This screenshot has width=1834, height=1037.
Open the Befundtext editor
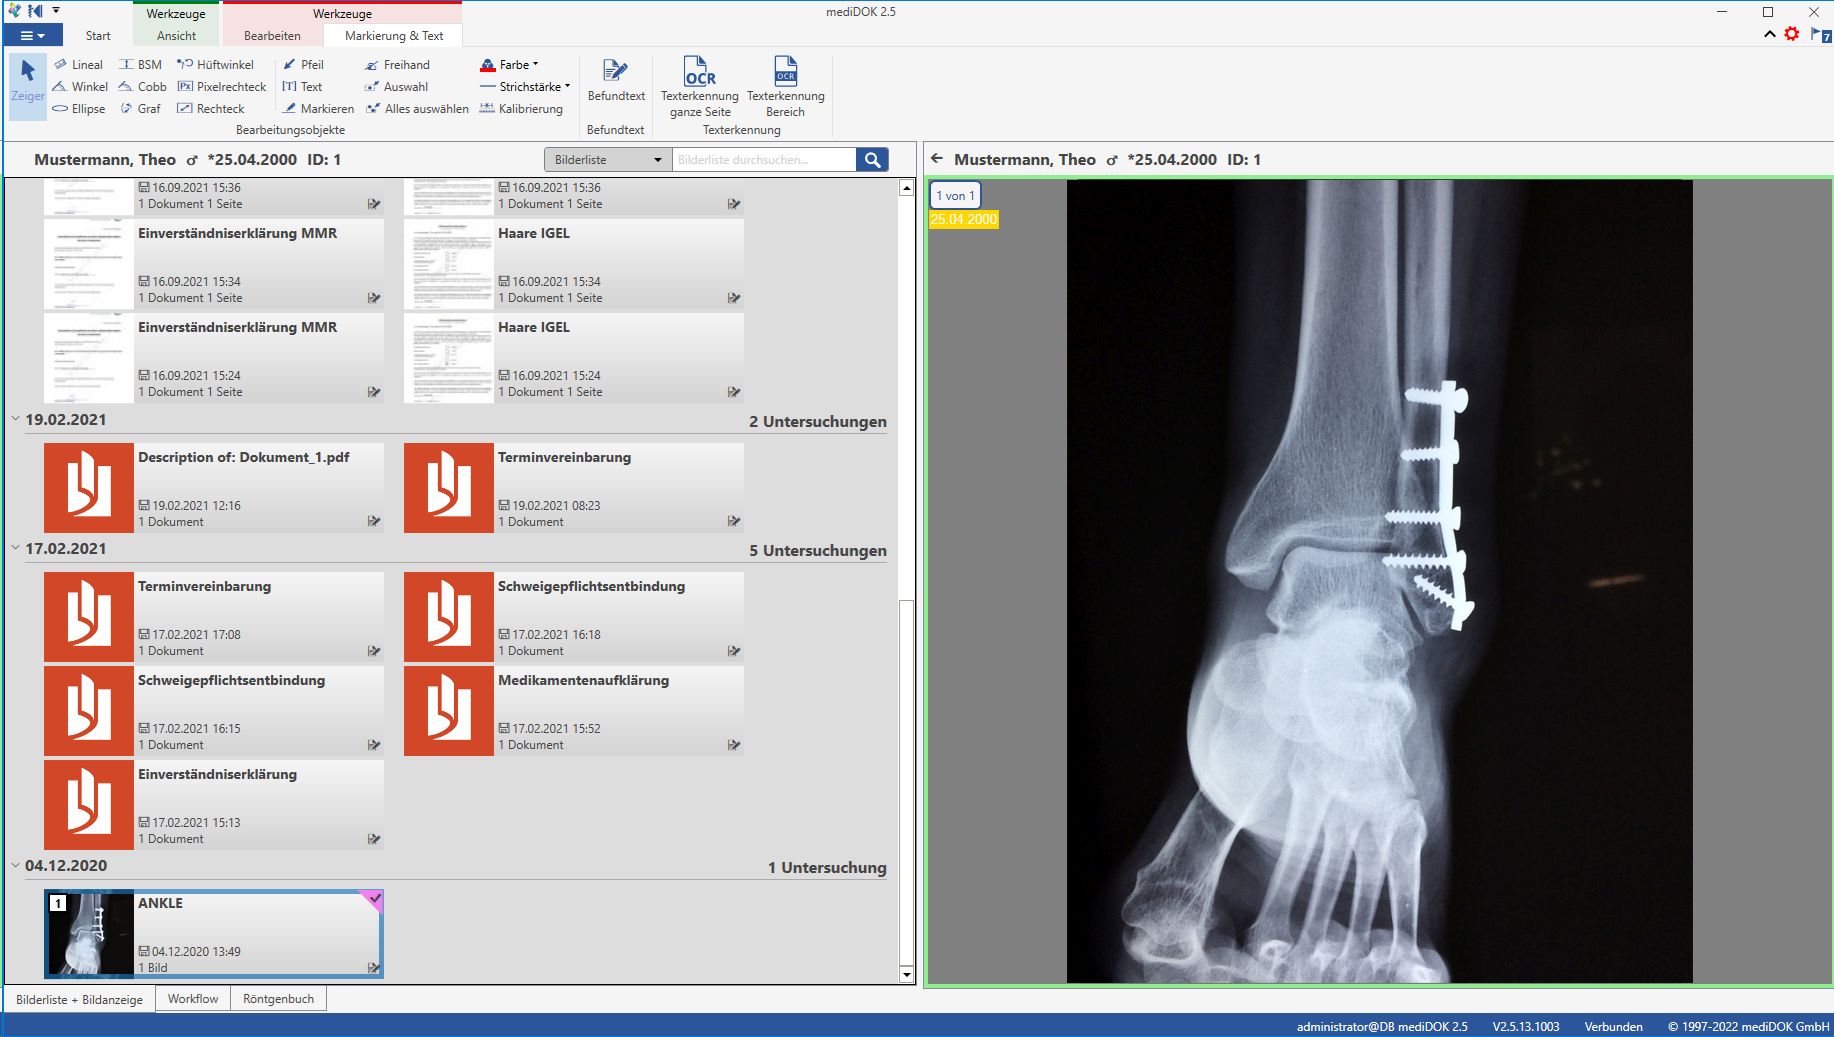(x=616, y=80)
